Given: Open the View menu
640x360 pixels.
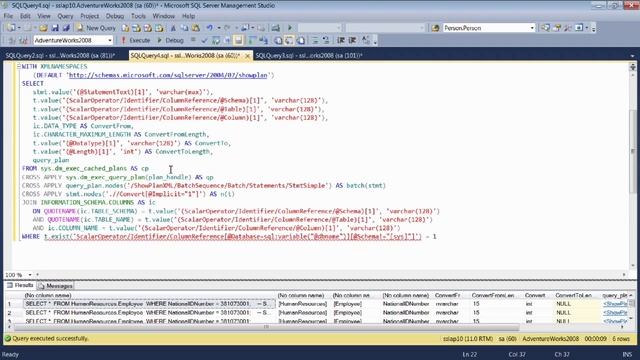Looking at the screenshot, I should (44, 16).
